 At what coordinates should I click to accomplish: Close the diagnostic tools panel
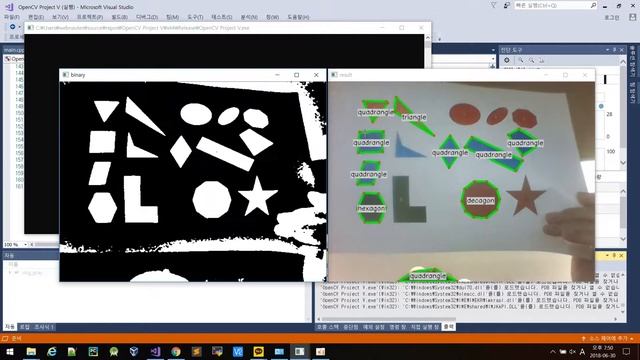622,50
